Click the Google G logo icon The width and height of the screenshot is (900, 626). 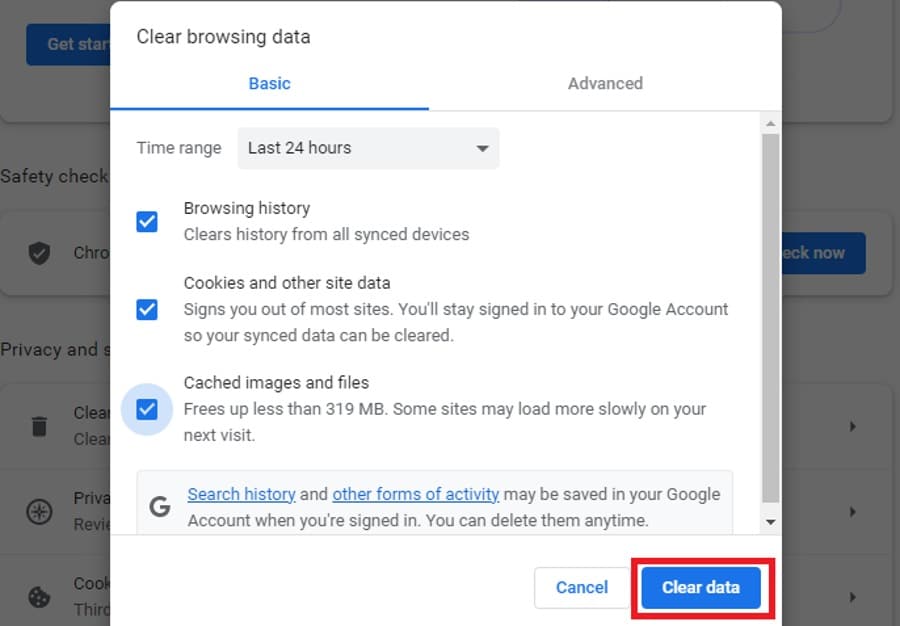tap(160, 506)
